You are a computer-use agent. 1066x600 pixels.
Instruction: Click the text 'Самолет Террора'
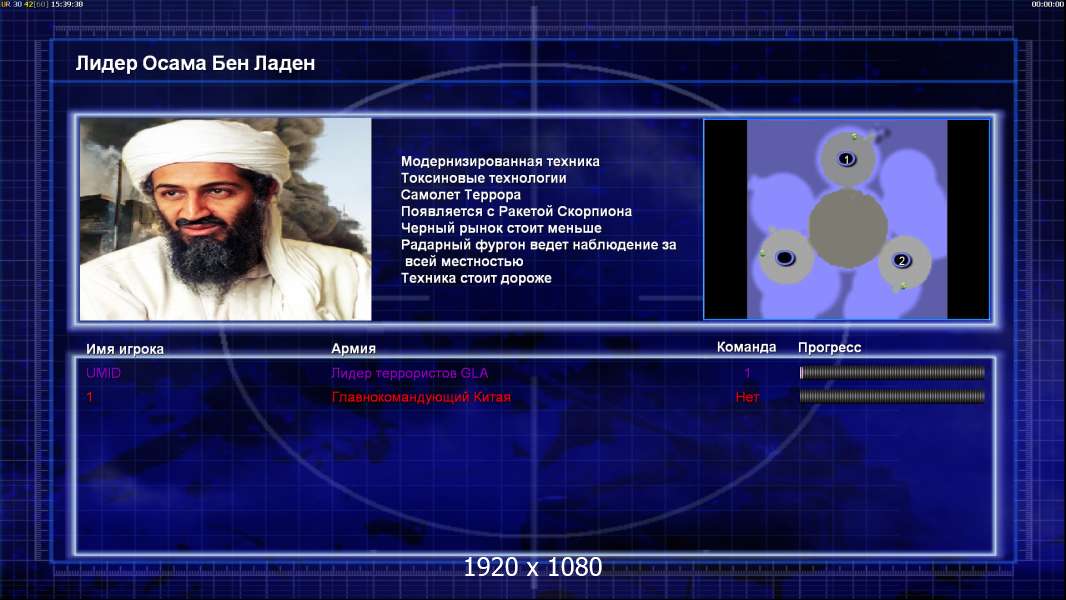click(461, 194)
